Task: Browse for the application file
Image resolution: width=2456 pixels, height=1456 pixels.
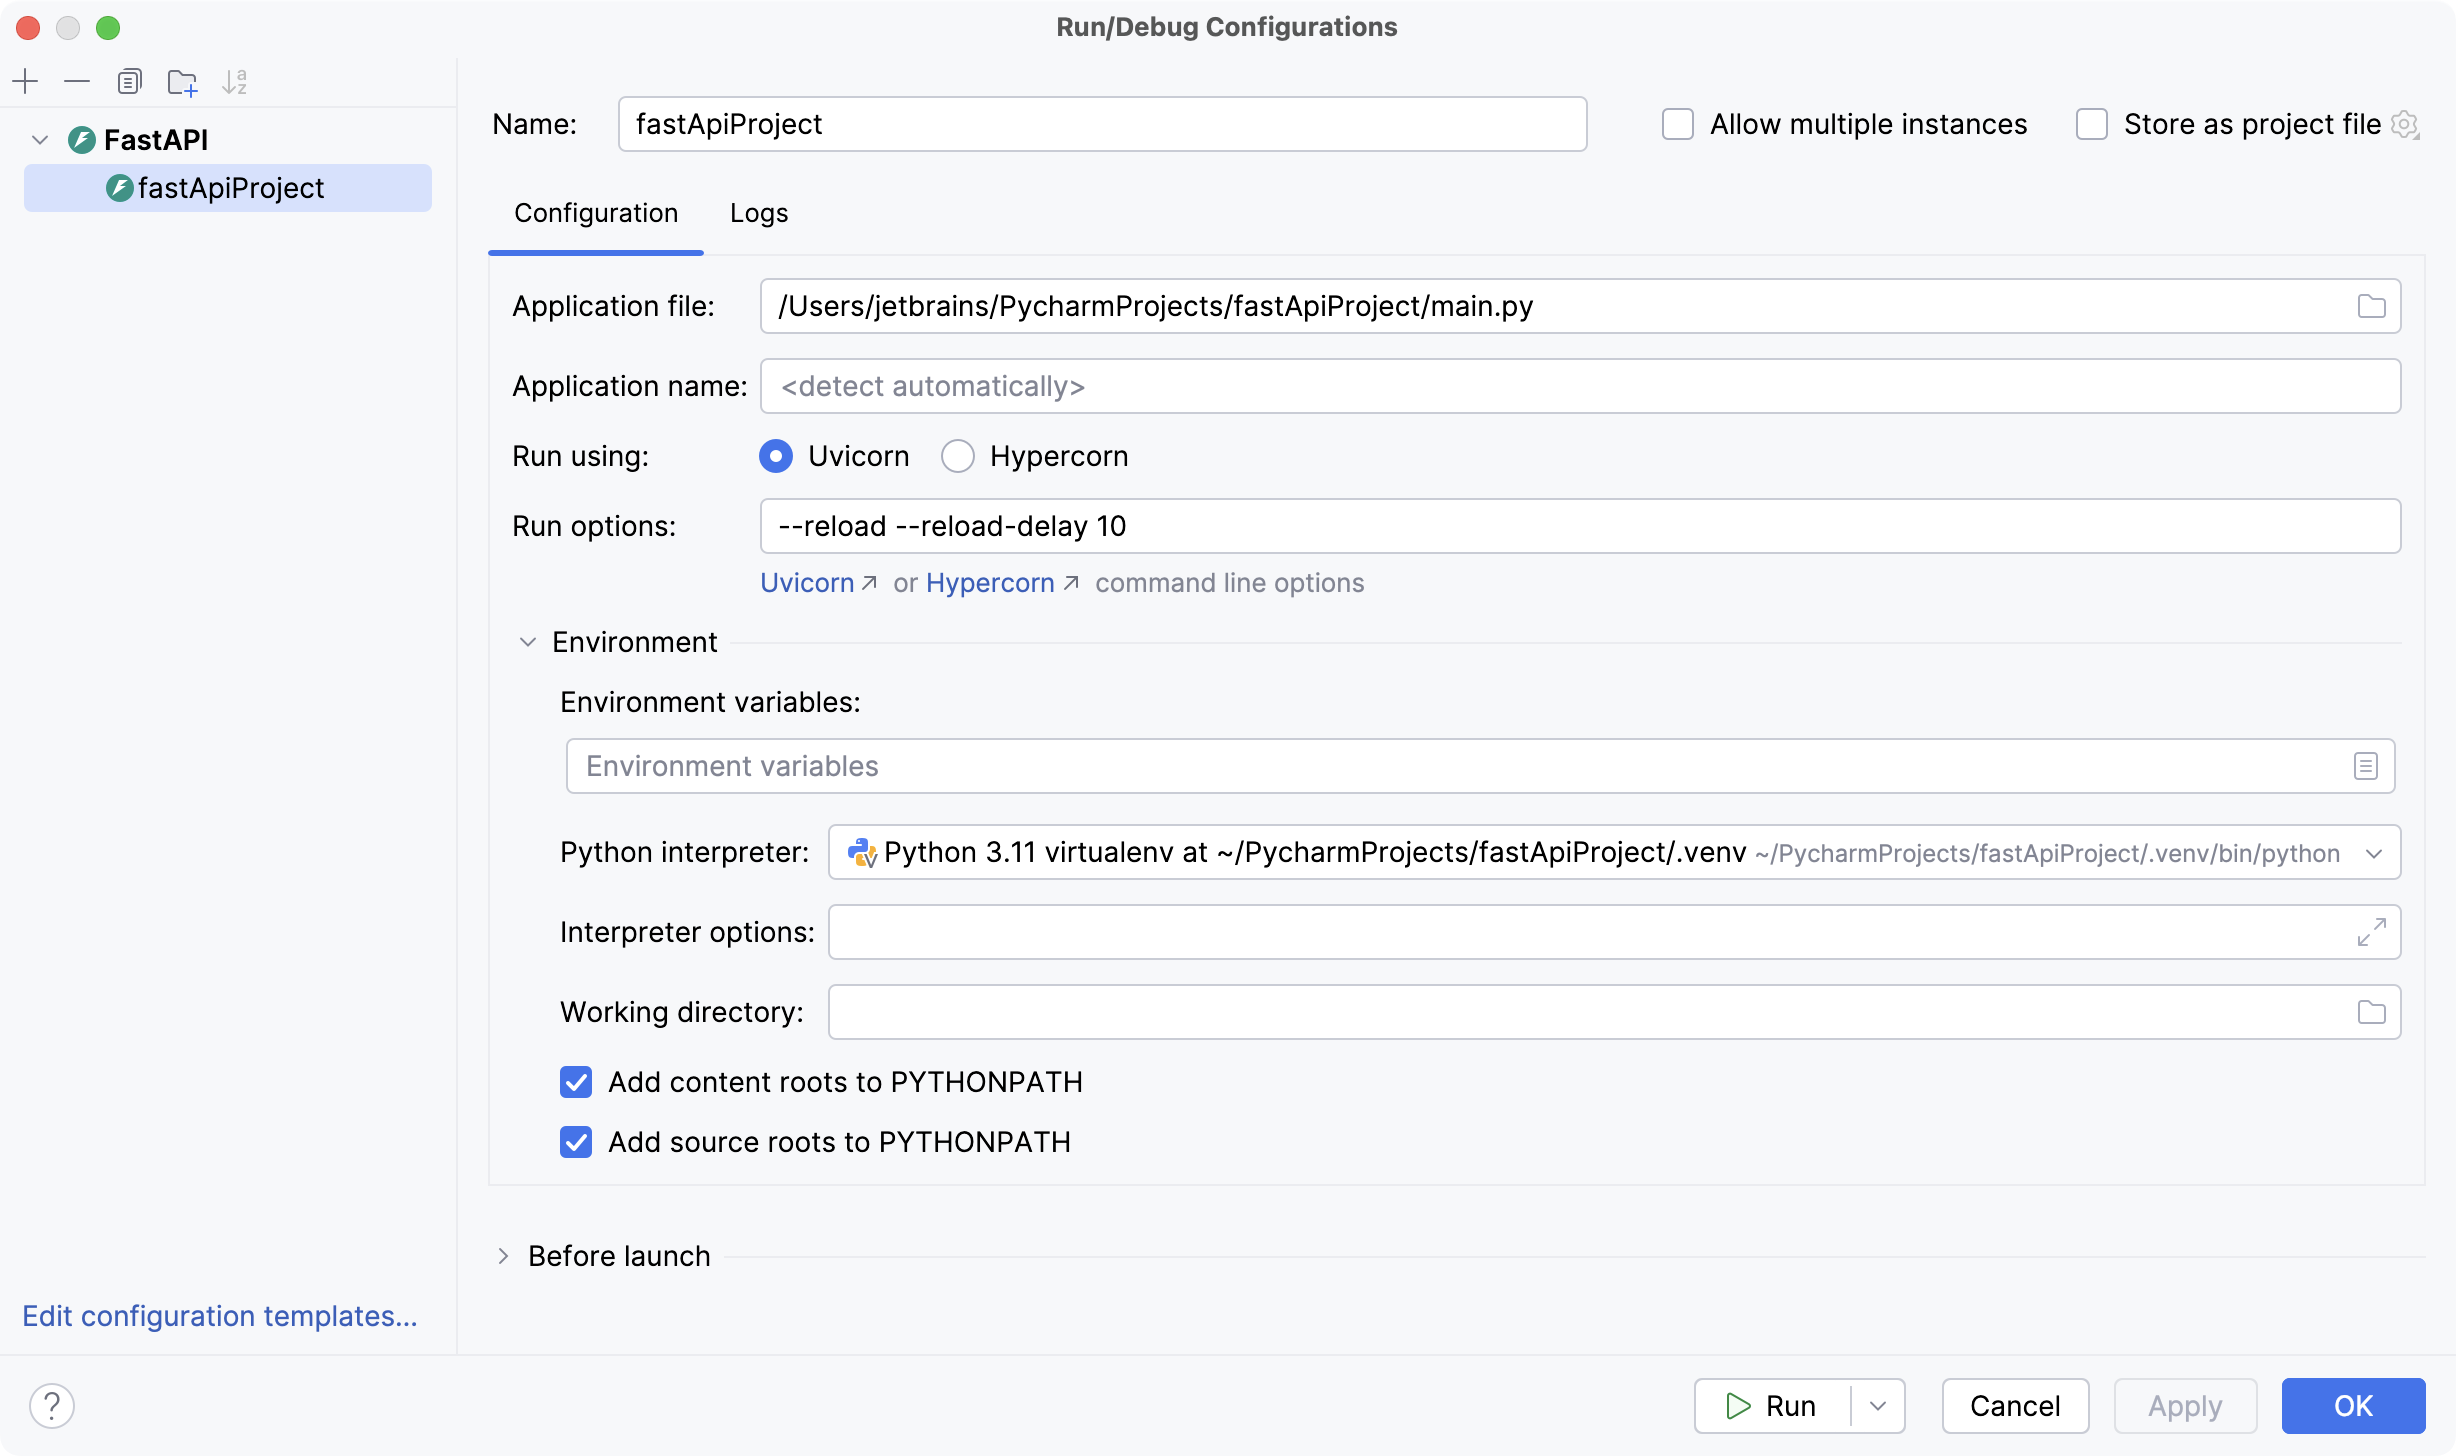Action: click(2371, 306)
